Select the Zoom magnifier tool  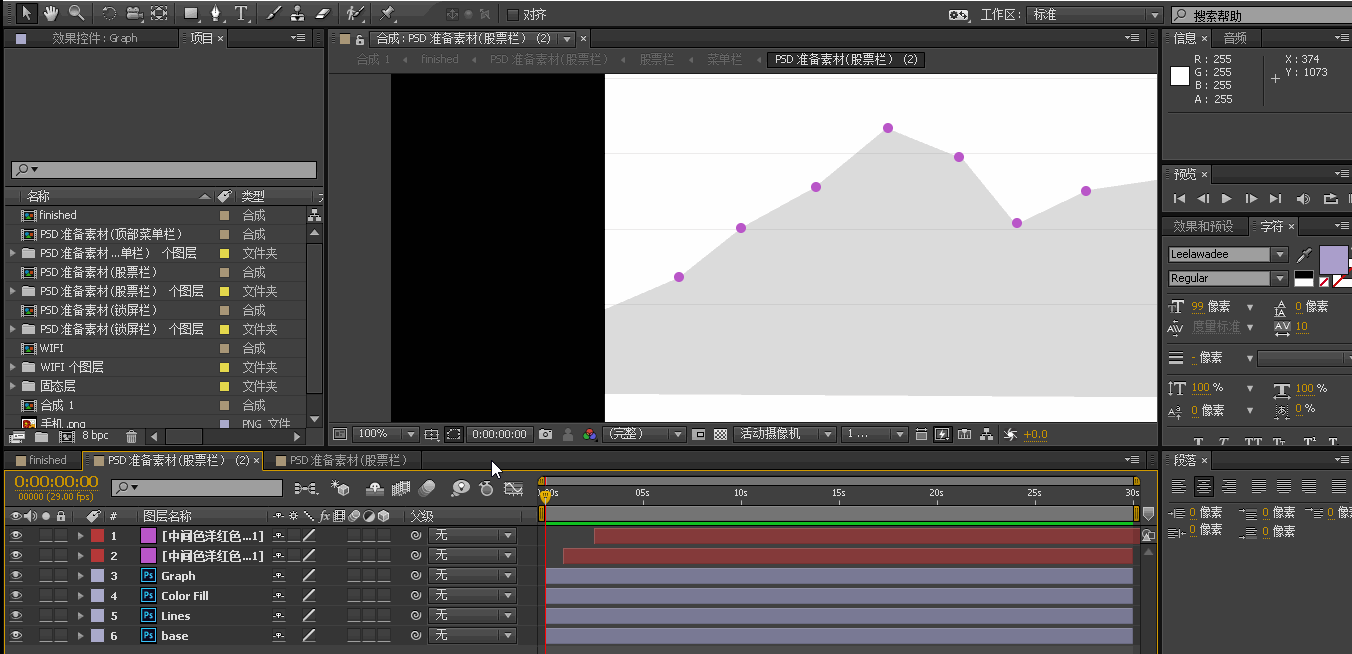pyautogui.click(x=76, y=13)
